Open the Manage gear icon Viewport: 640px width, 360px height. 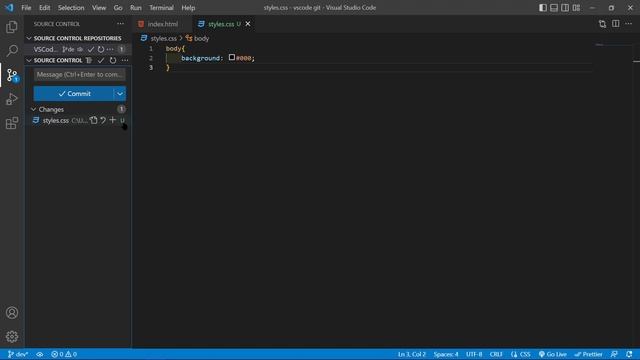click(12, 336)
